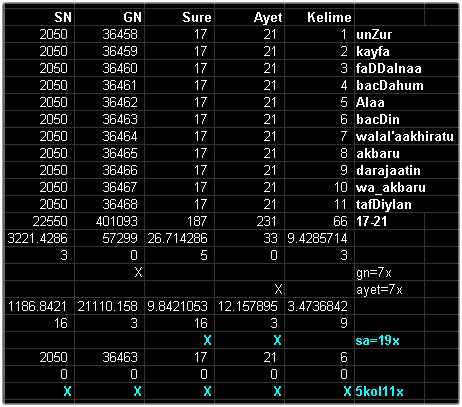Click the tafDiylan word cell
Viewport: 462px width, 407px height.
(389, 204)
